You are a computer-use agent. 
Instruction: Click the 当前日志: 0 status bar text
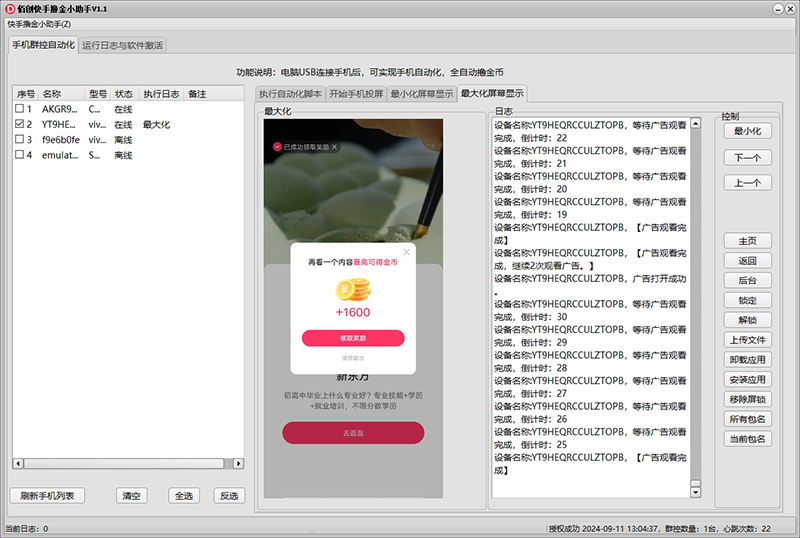[27, 529]
